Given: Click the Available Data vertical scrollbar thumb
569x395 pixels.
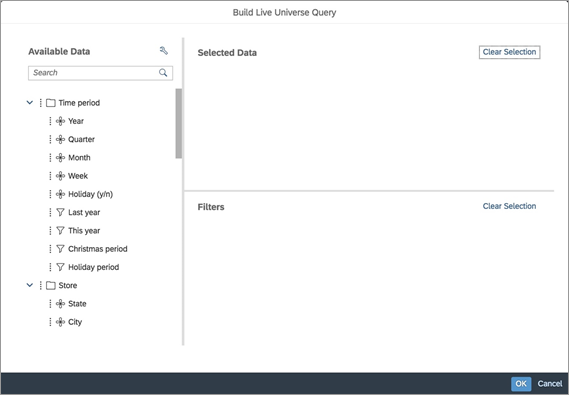Looking at the screenshot, I should point(179,123).
